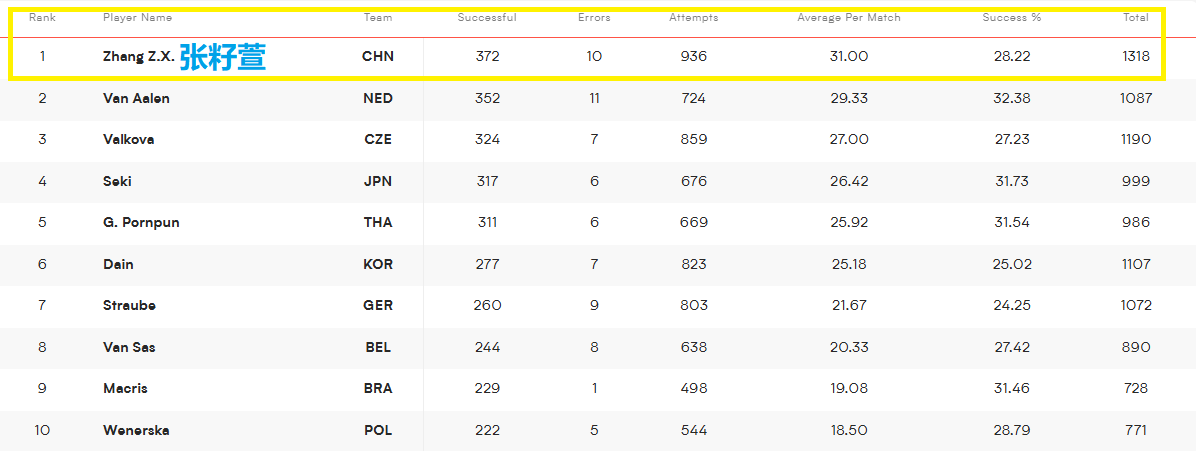Select player Valkova name
Viewport: 1196px width, 451px height.
click(128, 140)
